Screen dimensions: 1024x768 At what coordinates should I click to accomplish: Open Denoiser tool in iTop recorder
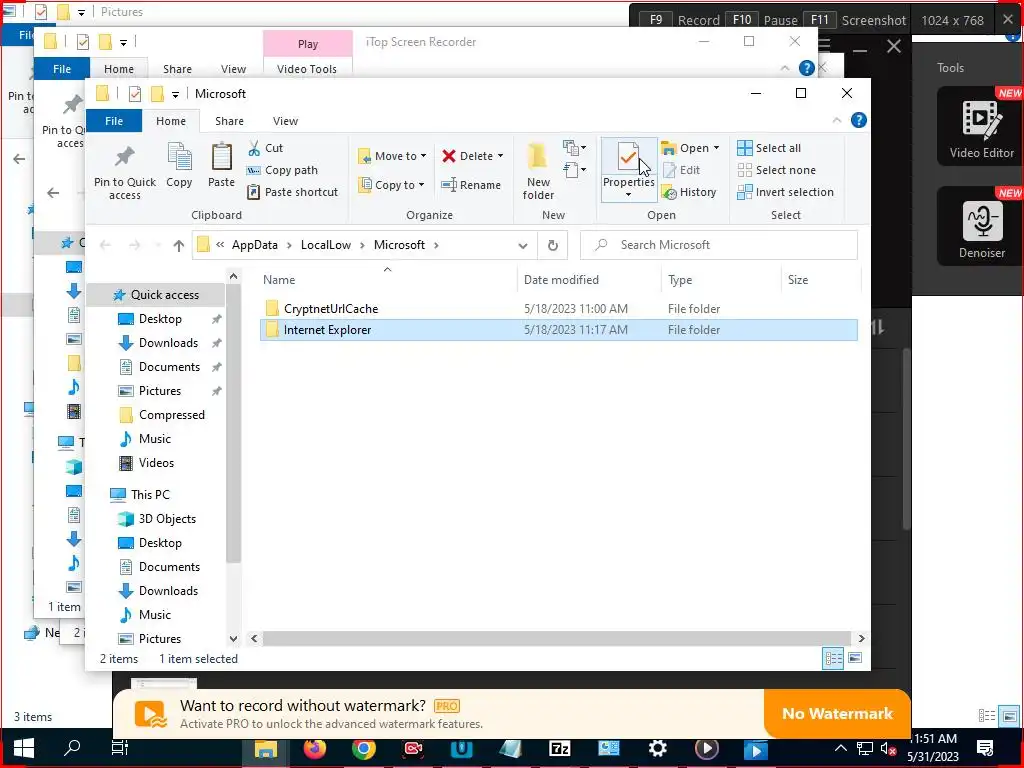pyautogui.click(x=981, y=227)
